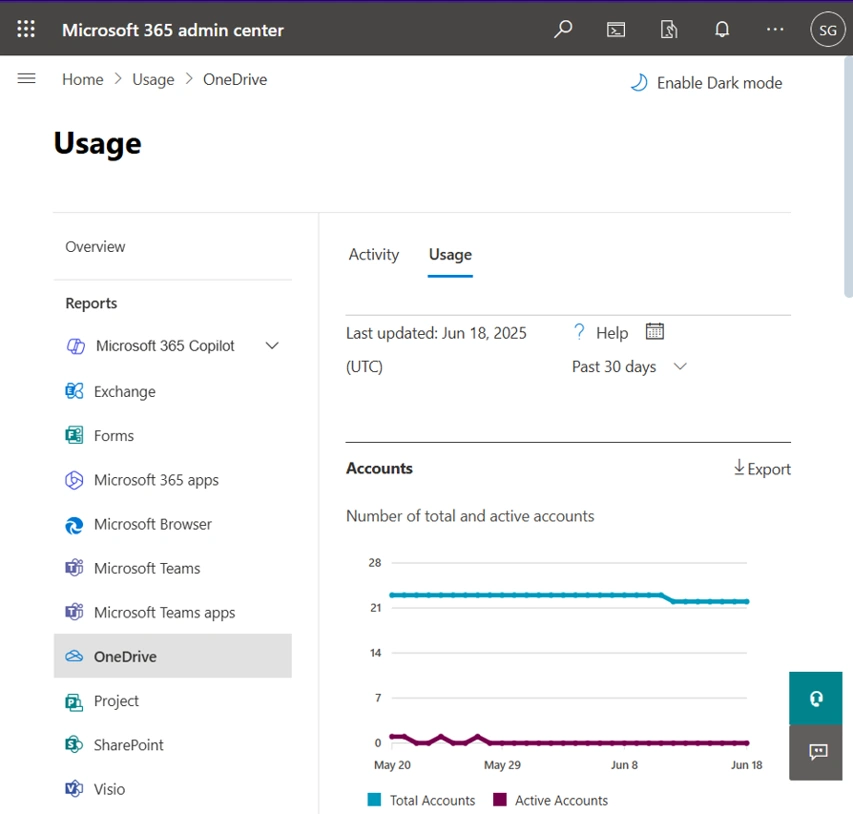This screenshot has width=853, height=814.
Task: Open the more options ellipsis
Action: [x=775, y=29]
